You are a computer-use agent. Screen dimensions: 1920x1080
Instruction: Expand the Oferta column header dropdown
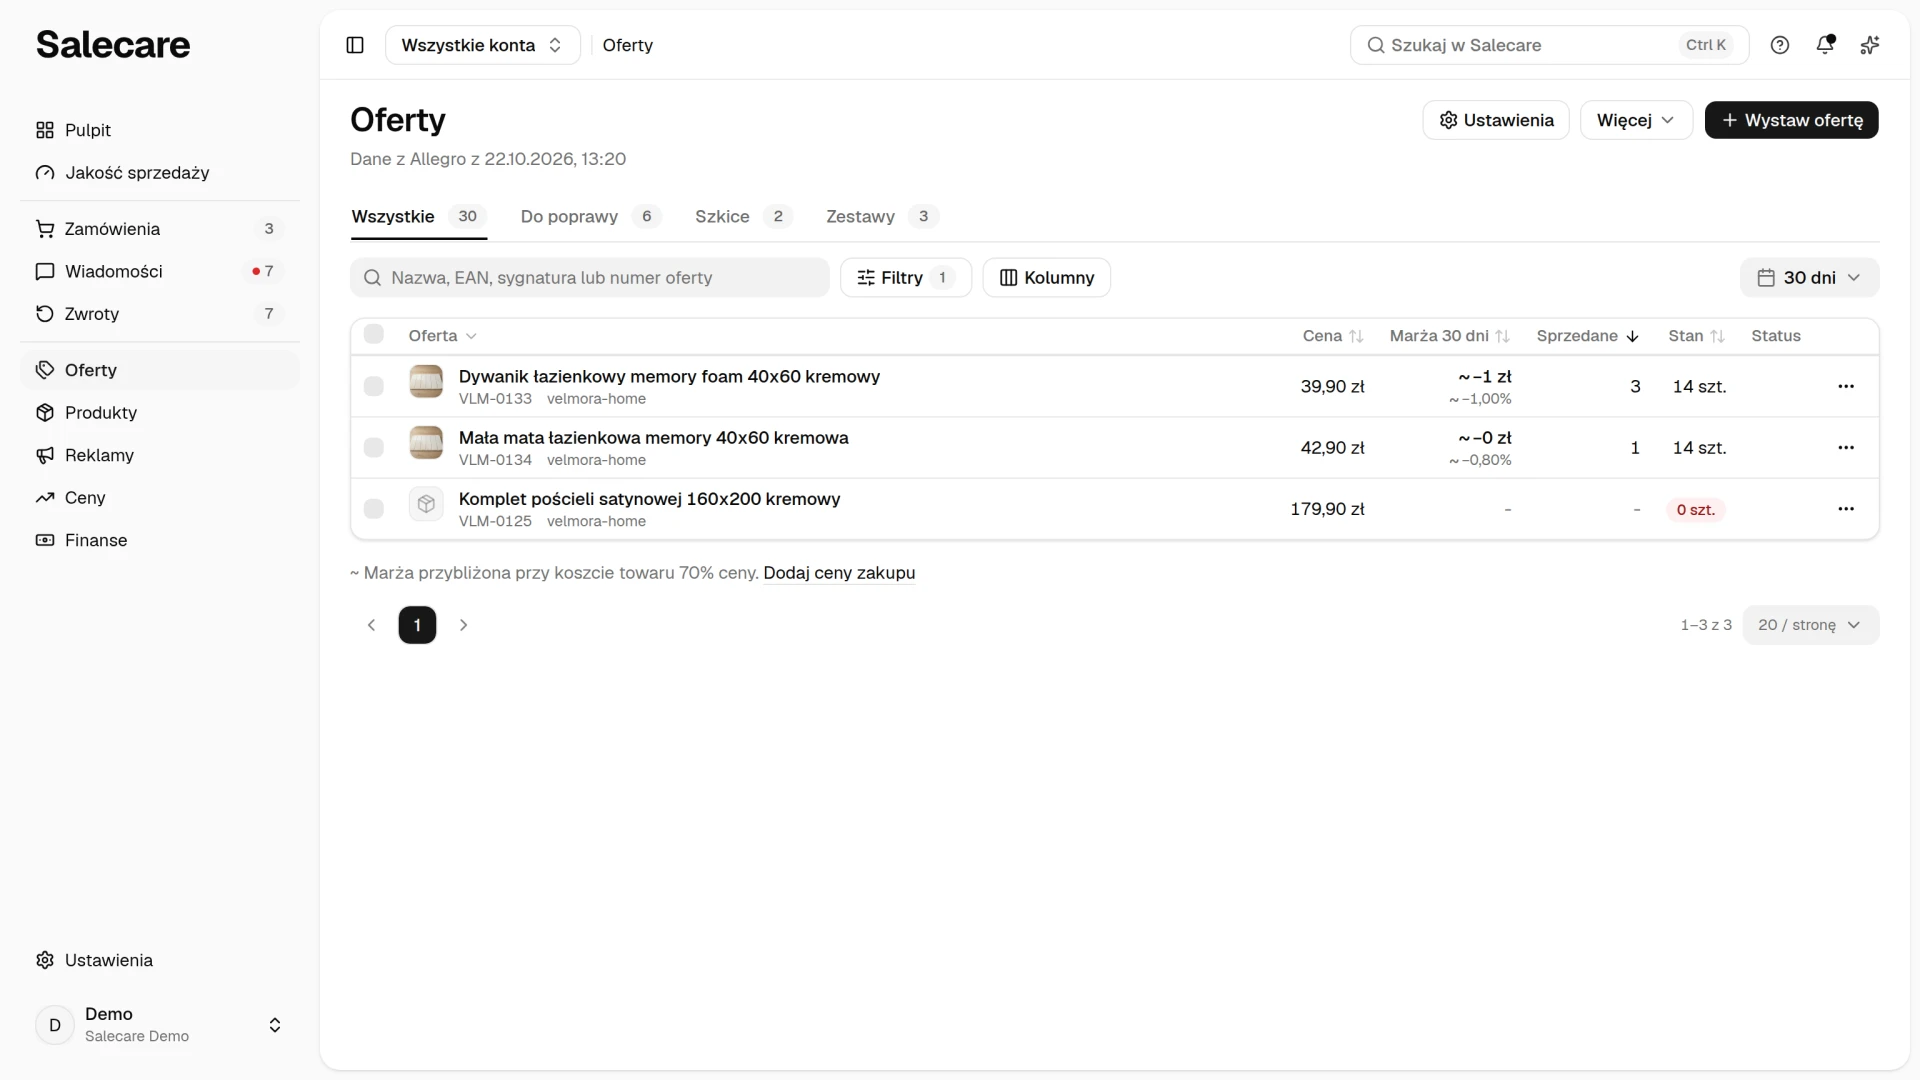coord(443,336)
